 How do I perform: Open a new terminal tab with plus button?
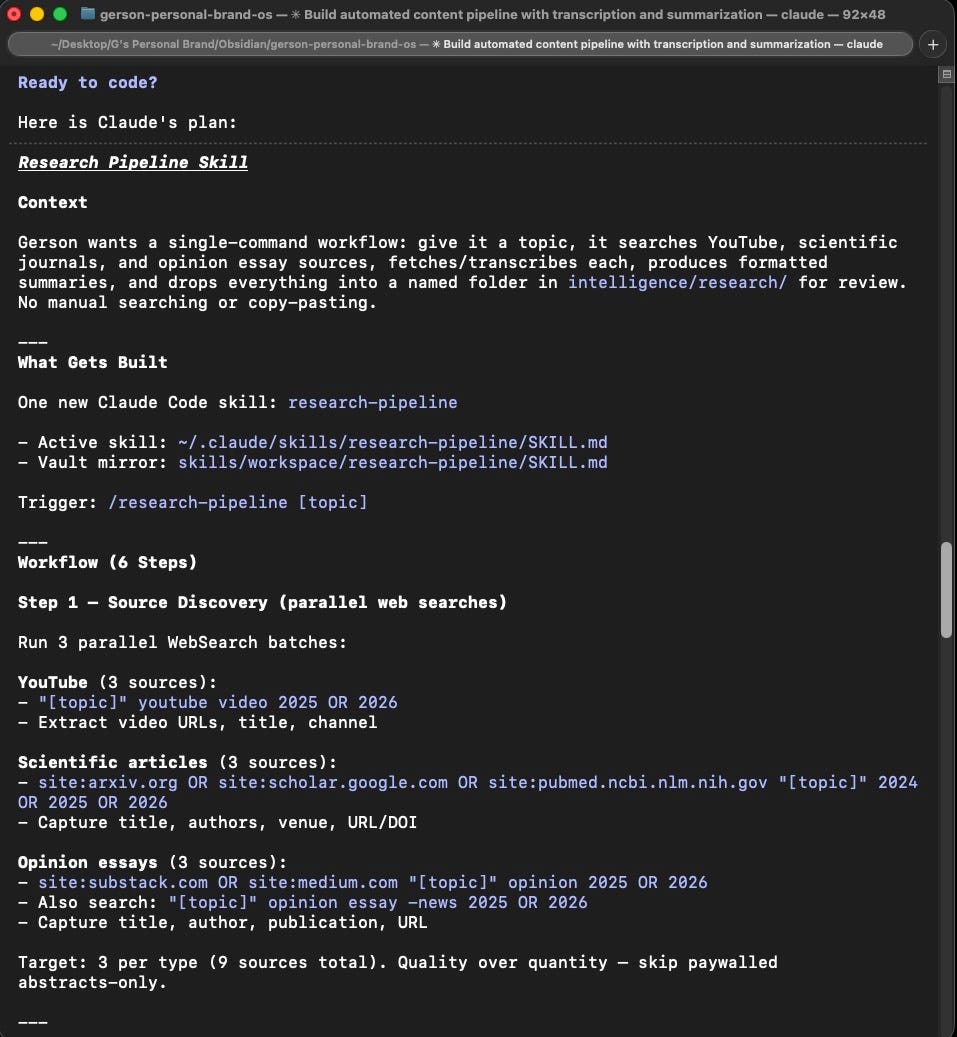(x=933, y=44)
